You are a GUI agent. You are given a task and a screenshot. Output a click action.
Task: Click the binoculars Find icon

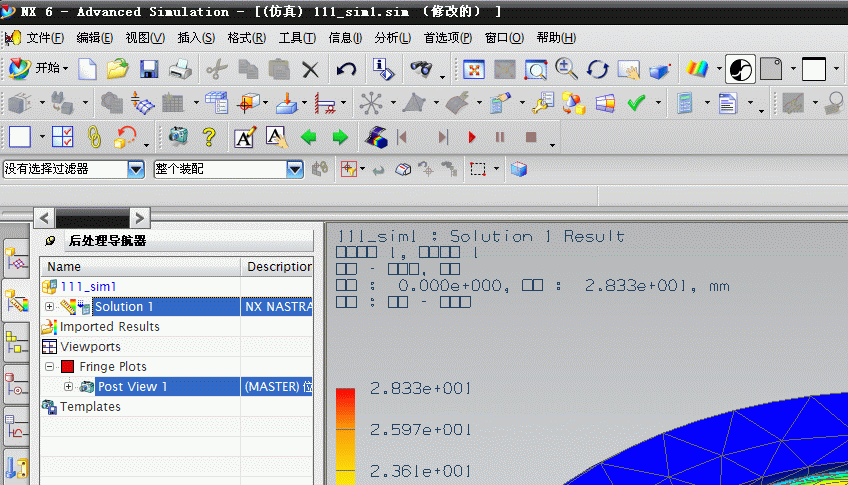point(421,69)
